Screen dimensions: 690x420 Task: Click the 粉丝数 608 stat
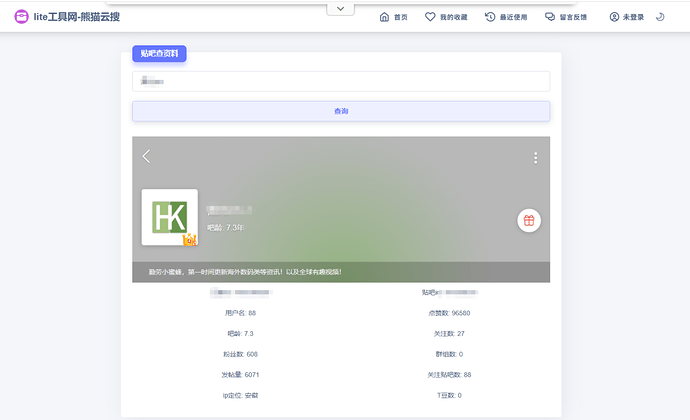coord(240,354)
